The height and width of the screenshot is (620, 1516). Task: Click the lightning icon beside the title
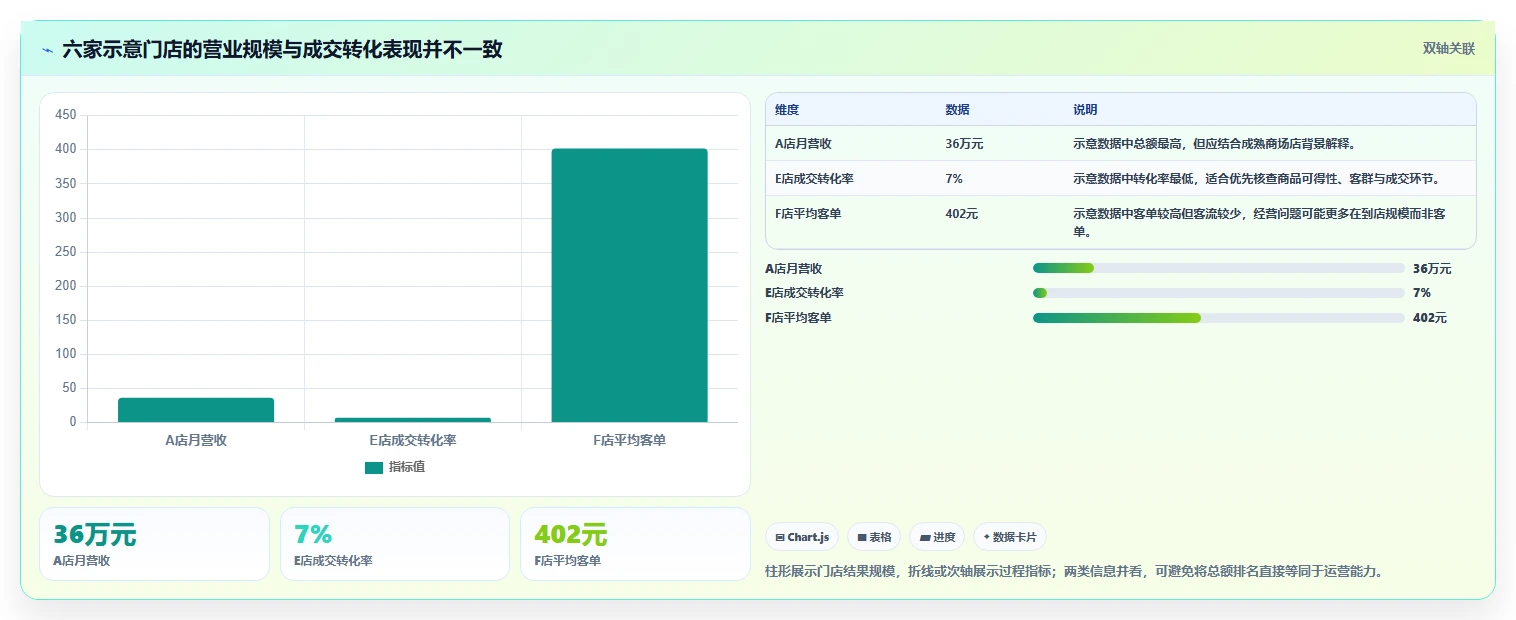point(47,49)
